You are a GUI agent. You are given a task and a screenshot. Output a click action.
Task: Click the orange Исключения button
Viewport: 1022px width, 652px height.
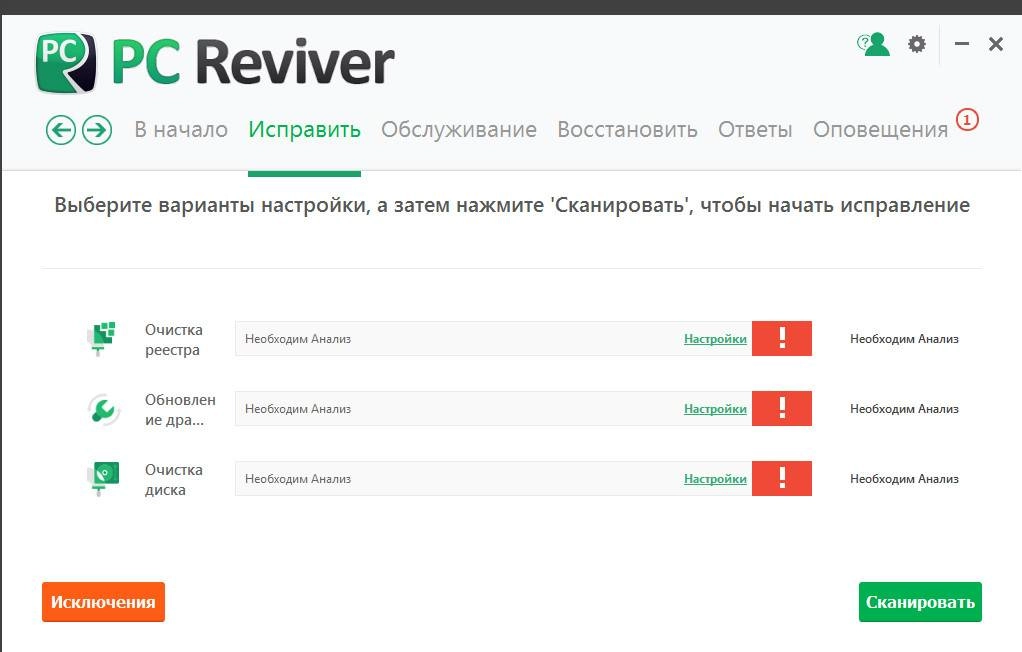click(104, 602)
